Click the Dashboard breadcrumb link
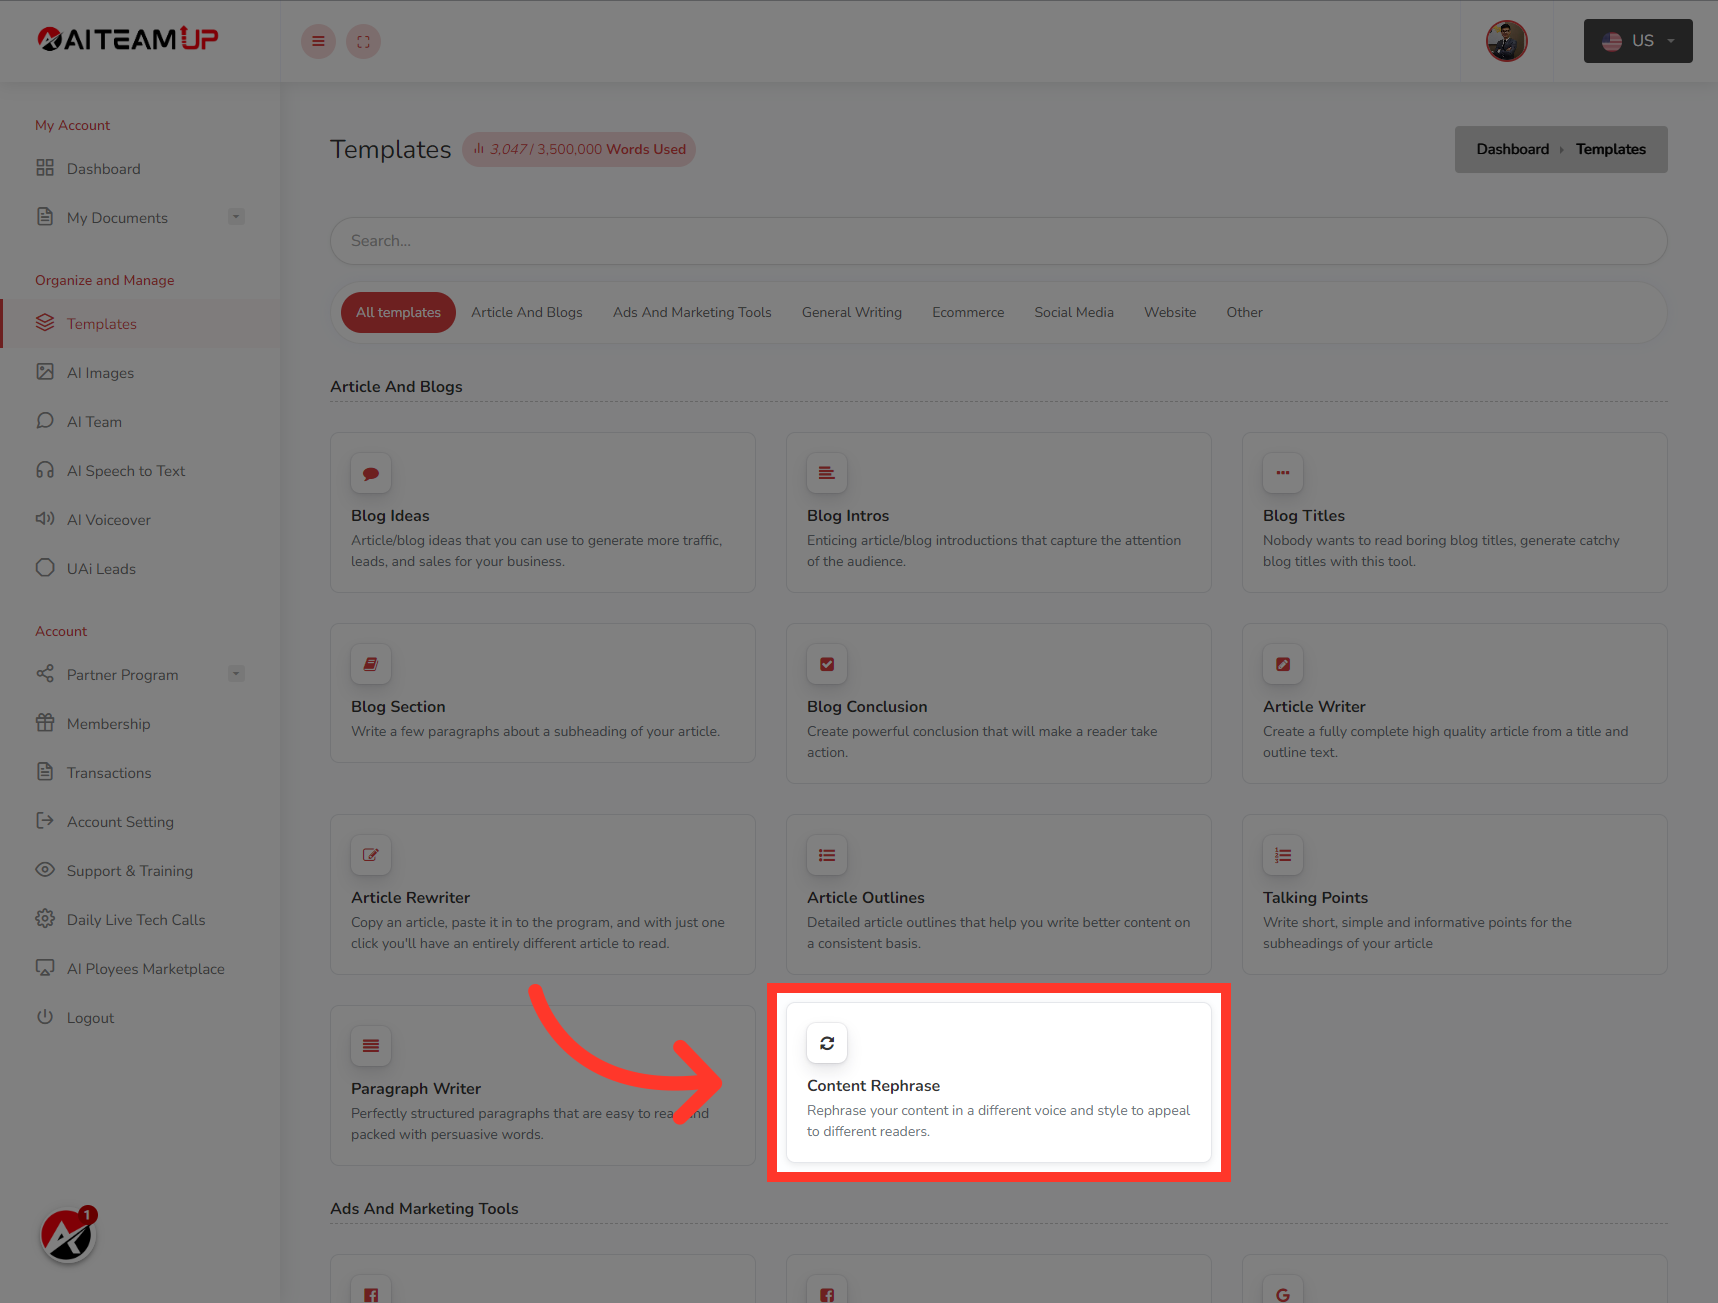Screen dimensions: 1718x1303 (x=1512, y=148)
